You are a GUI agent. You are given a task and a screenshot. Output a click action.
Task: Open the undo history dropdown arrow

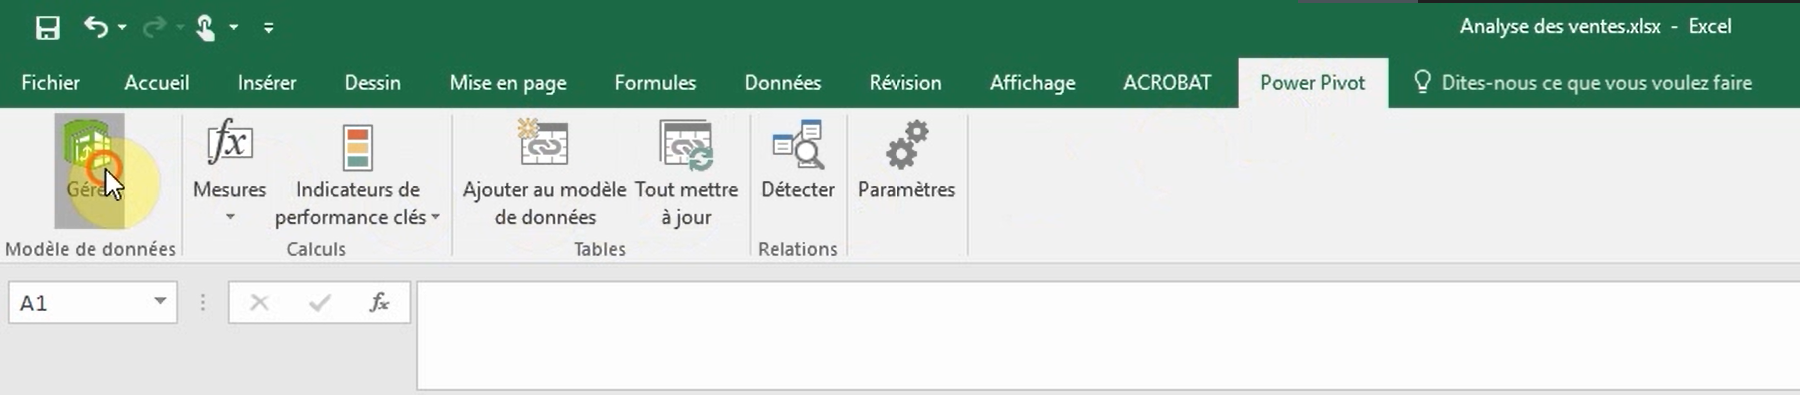tap(122, 27)
